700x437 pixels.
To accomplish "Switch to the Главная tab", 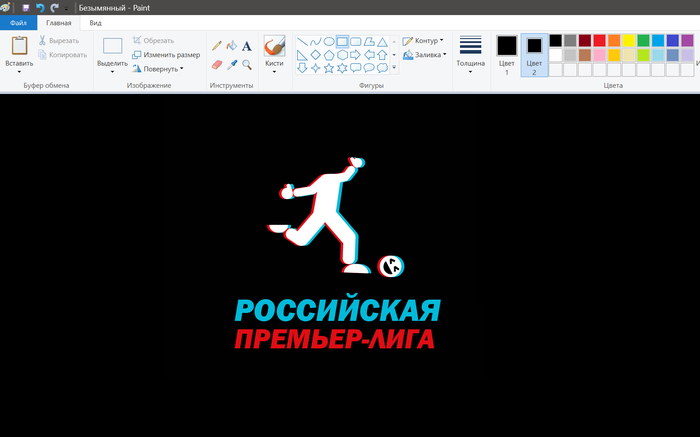I will click(58, 23).
